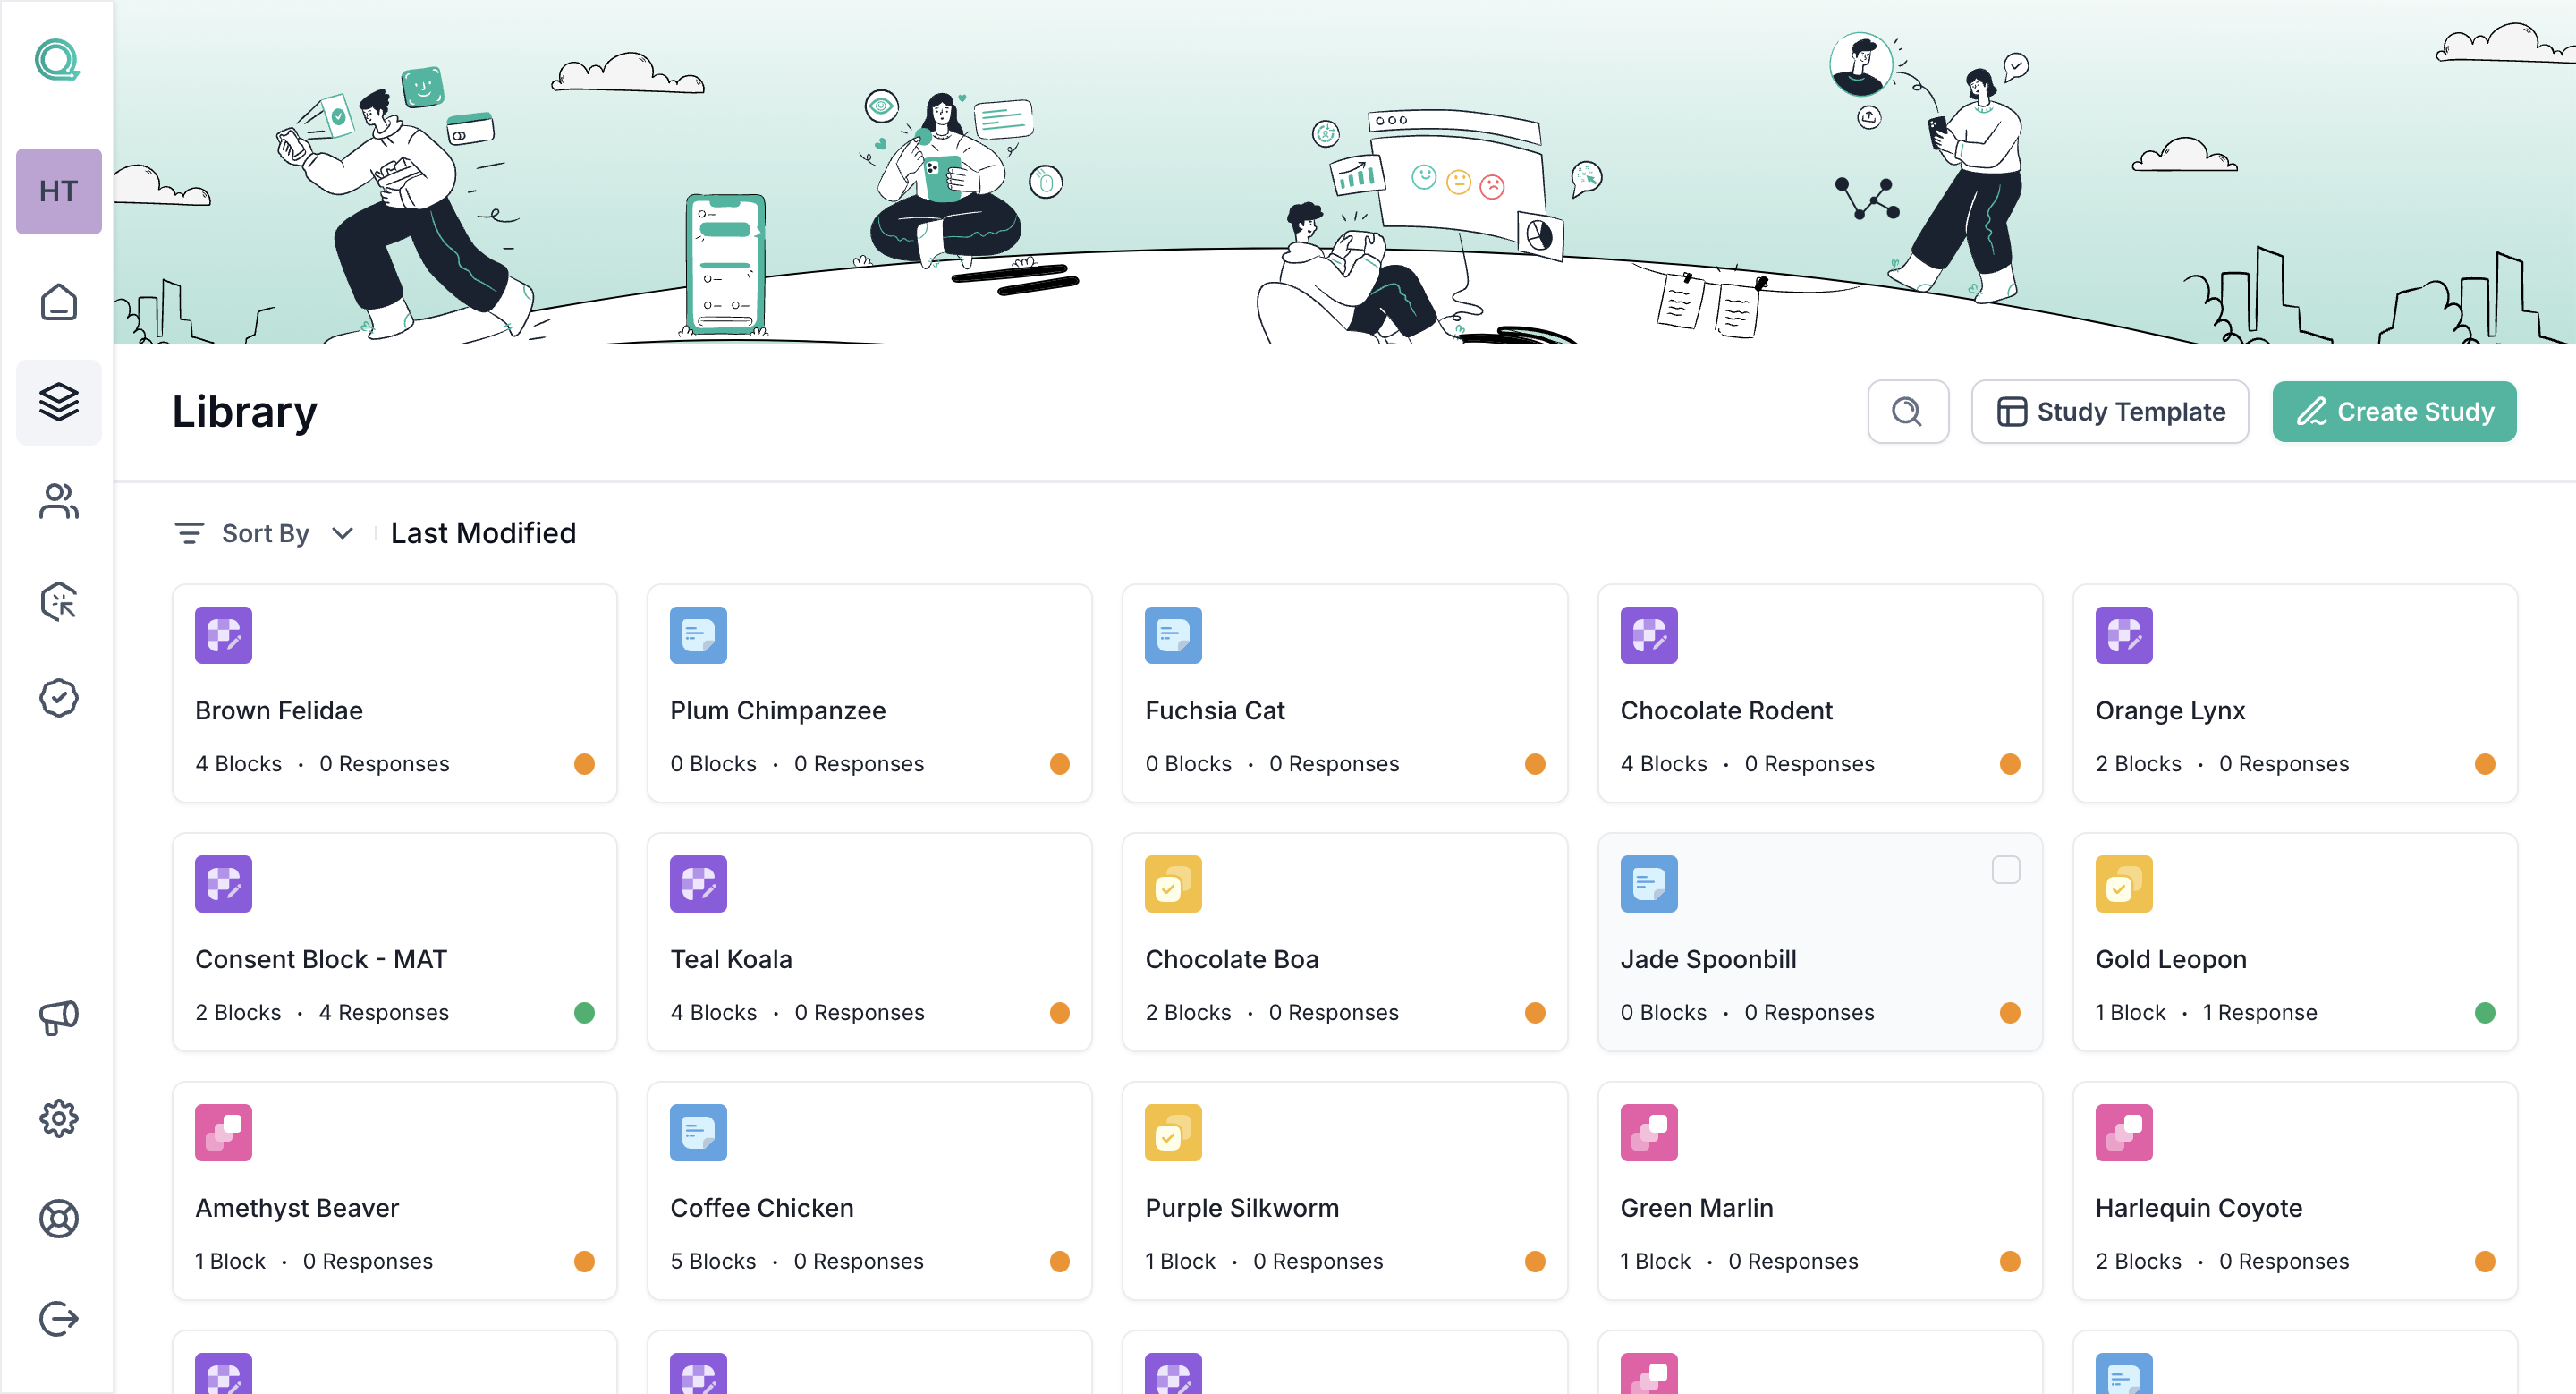
Task: Click the Last Modified sort label
Action: pyautogui.click(x=483, y=533)
